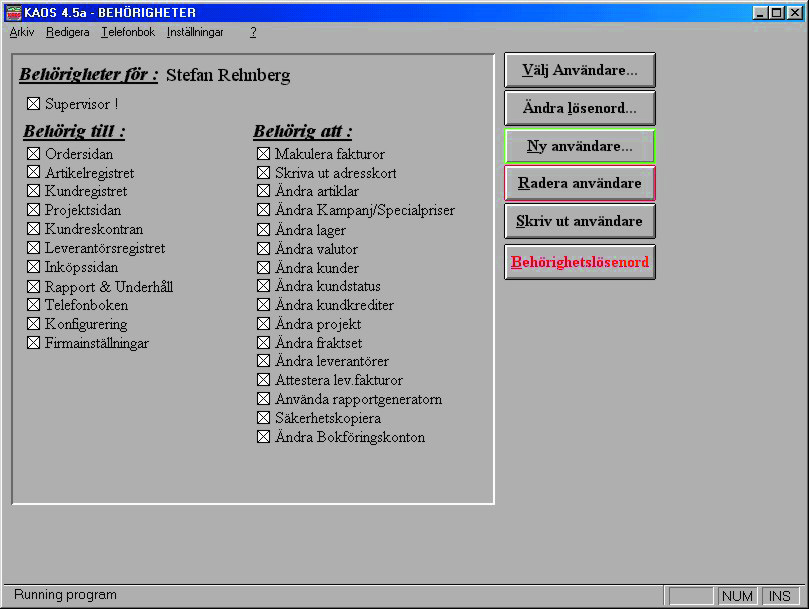
Task: Click the Välj Användare button
Action: pos(579,71)
